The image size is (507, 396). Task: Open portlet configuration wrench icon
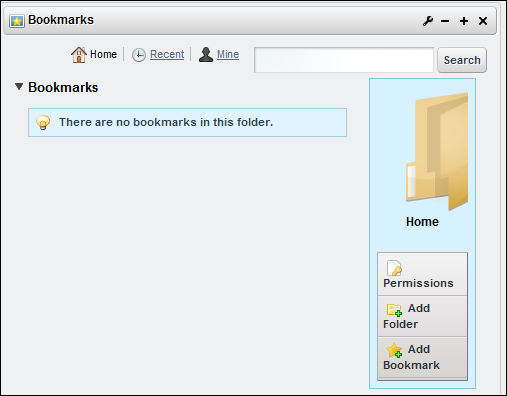pyautogui.click(x=428, y=21)
